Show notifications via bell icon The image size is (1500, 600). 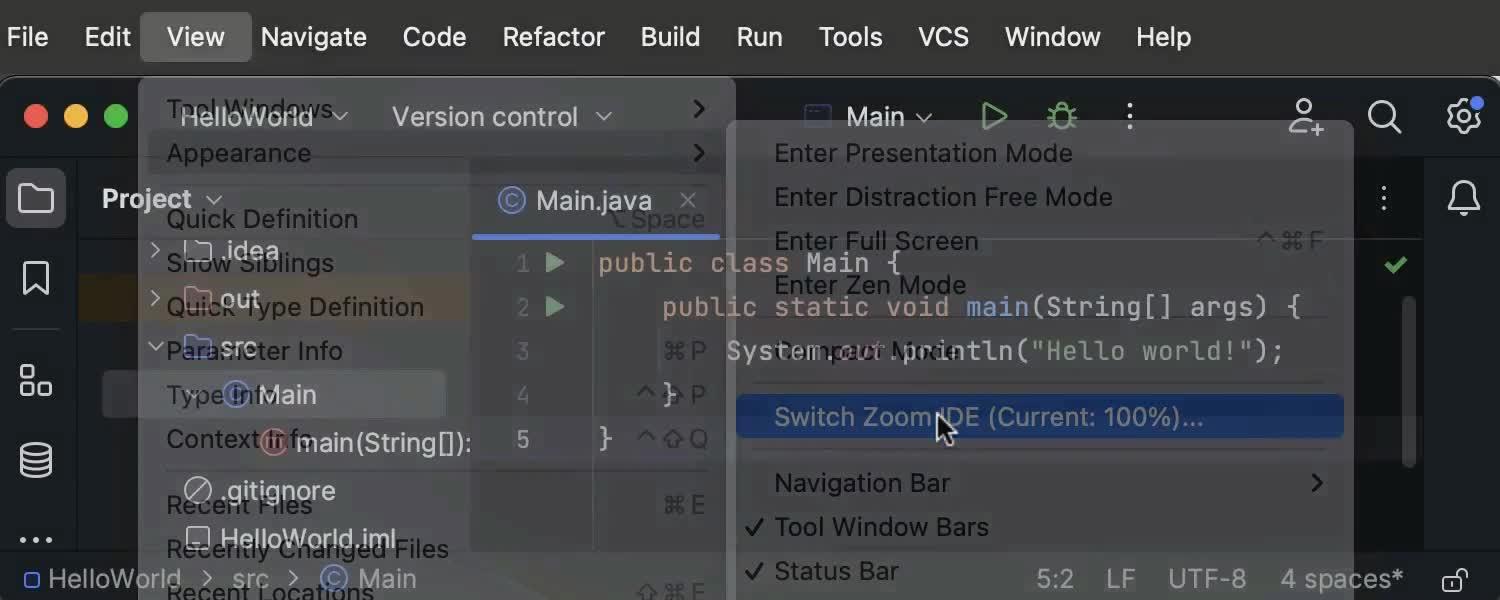click(1463, 198)
